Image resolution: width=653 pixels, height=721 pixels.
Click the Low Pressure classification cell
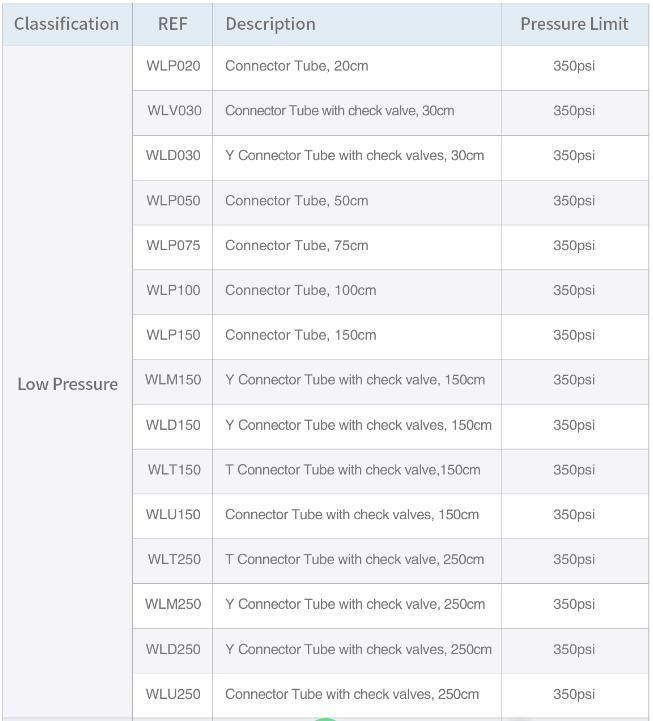click(x=68, y=384)
